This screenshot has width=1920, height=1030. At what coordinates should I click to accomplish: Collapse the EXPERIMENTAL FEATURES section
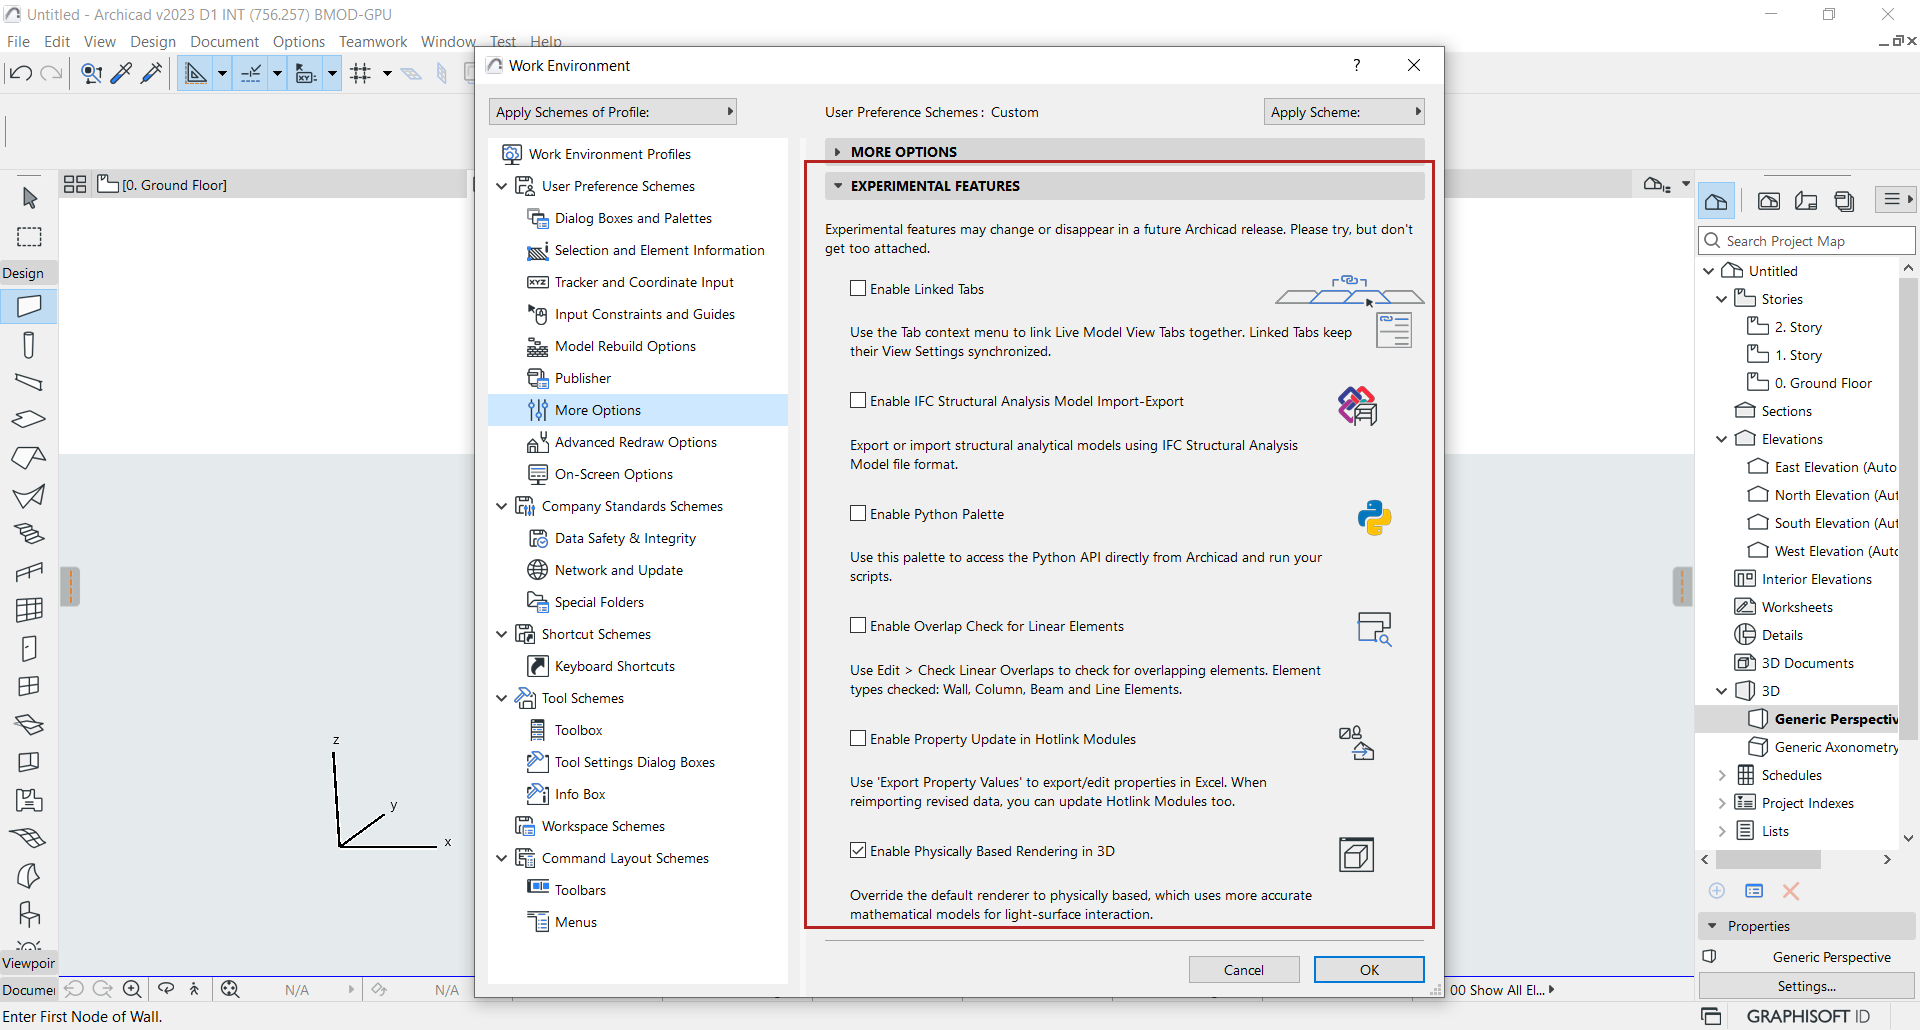[x=838, y=186]
